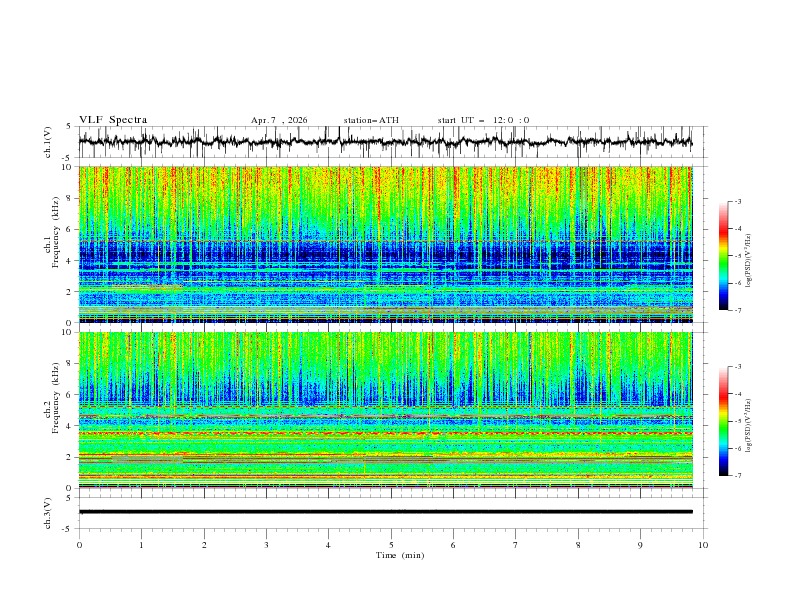792x612 pixels.
Task: Click the "ch.3(V)" waveform axis label
Action: (x=48, y=513)
